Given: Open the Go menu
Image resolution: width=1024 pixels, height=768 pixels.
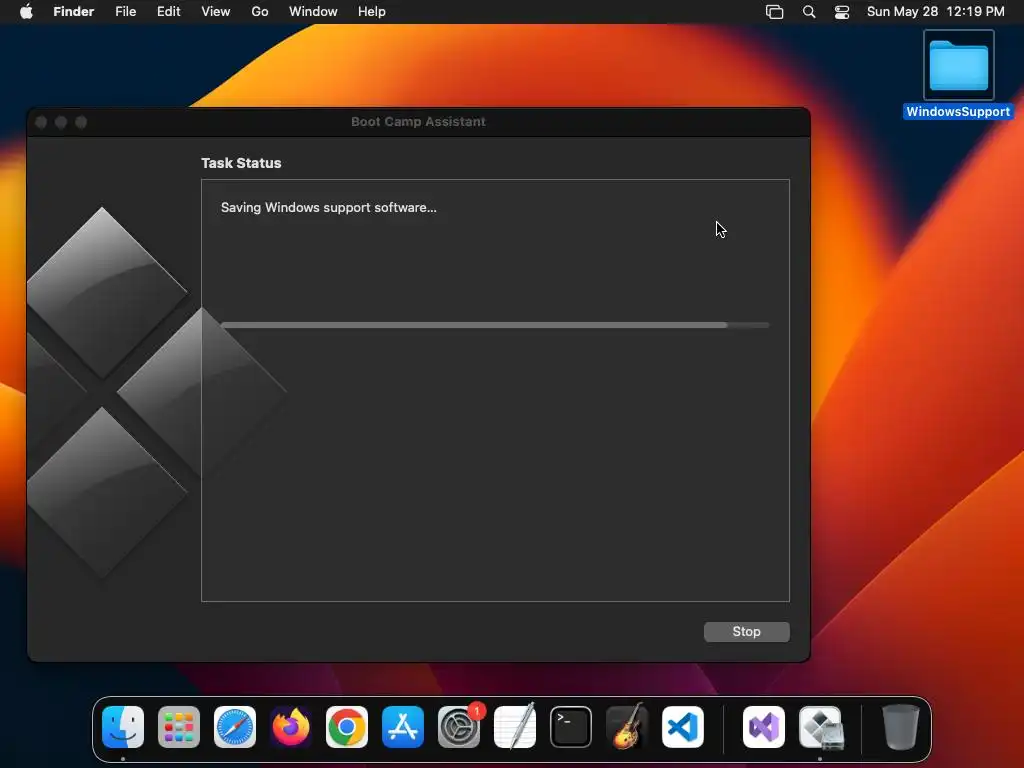Looking at the screenshot, I should (x=260, y=12).
